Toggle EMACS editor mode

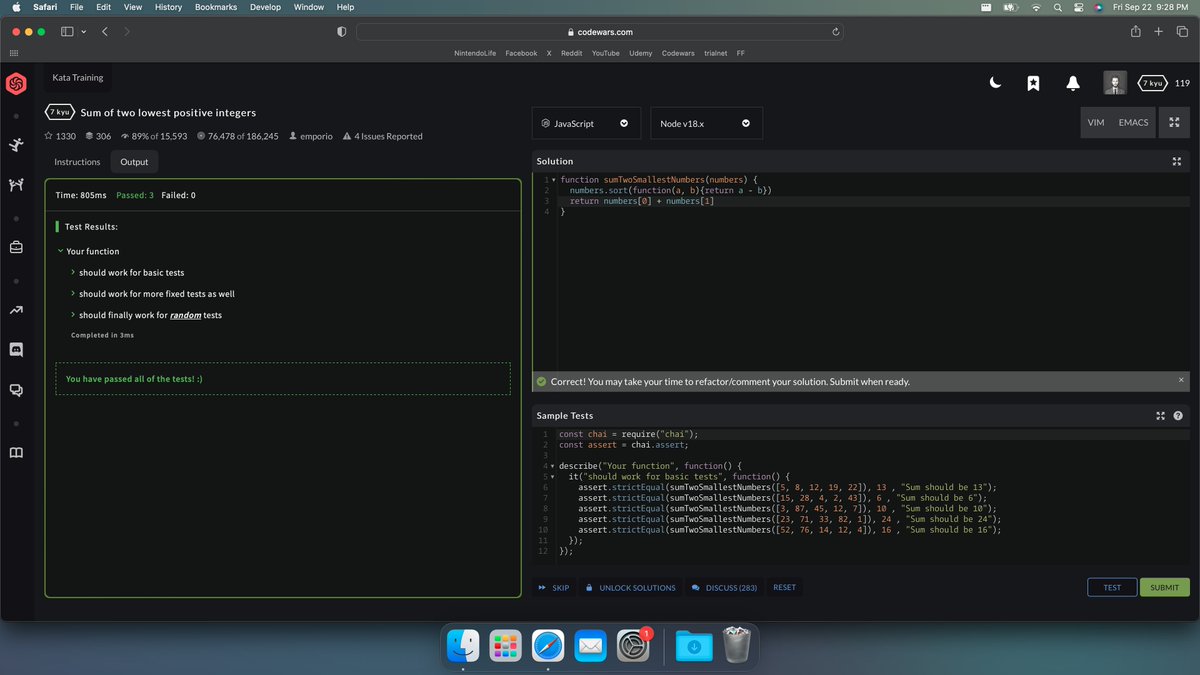(1133, 123)
